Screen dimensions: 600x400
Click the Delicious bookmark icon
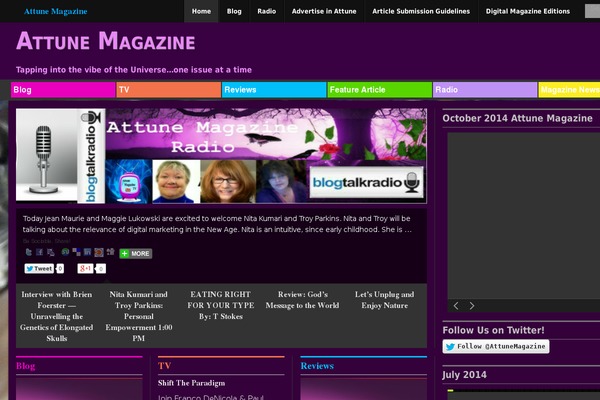(77, 252)
